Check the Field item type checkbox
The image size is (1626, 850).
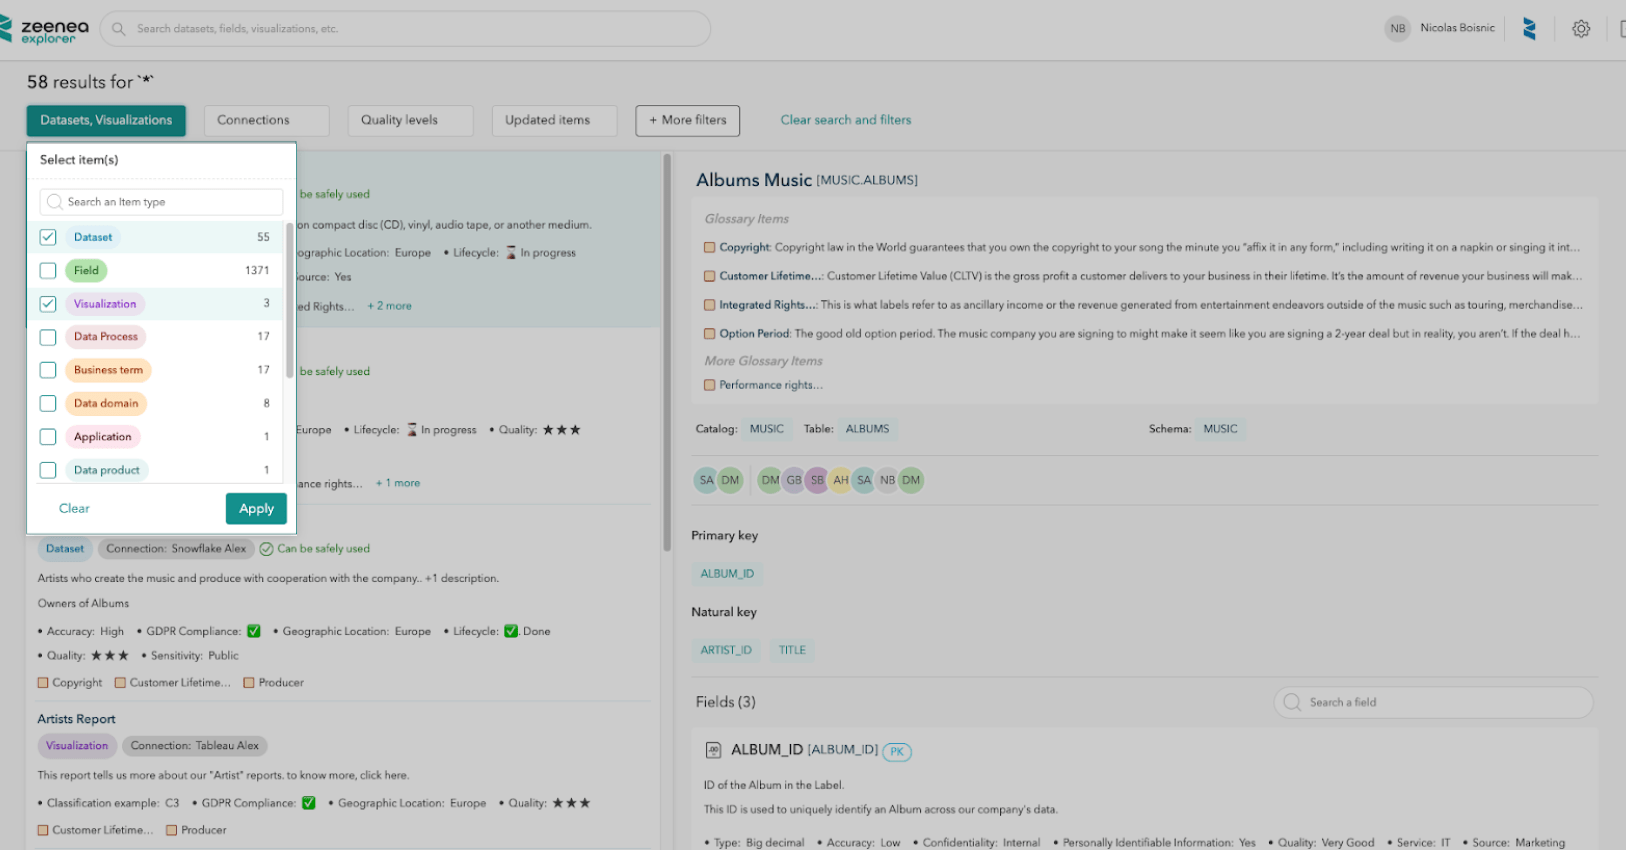(48, 270)
